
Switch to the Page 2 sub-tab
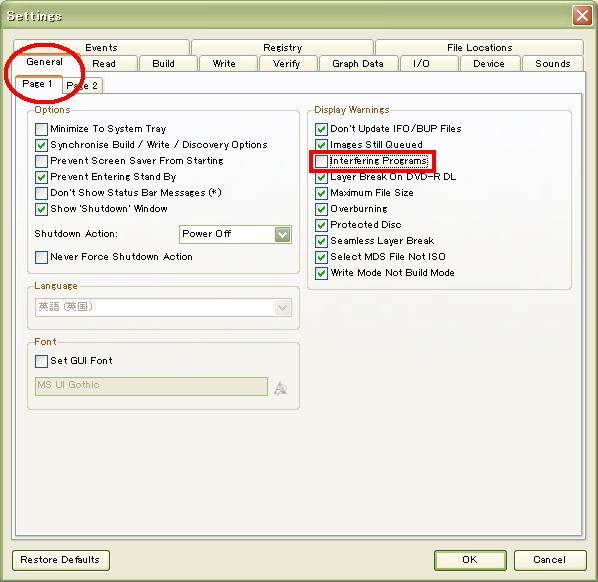pyautogui.click(x=82, y=86)
